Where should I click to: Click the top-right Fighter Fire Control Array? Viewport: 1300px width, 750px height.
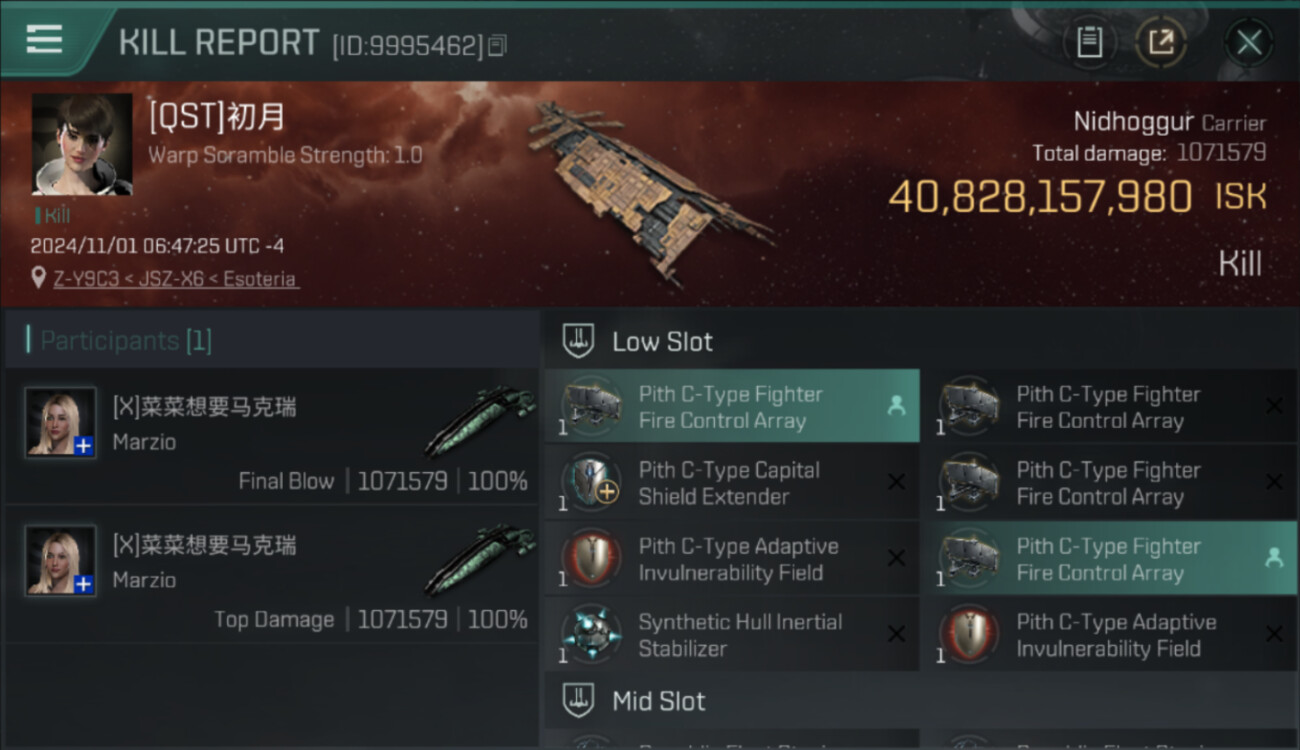[1109, 407]
